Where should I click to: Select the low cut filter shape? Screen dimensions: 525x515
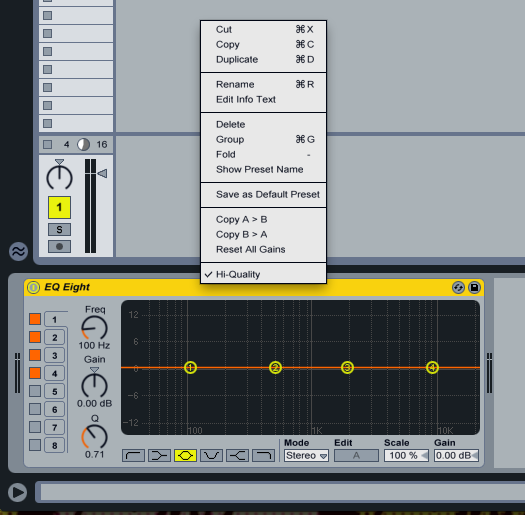click(133, 455)
